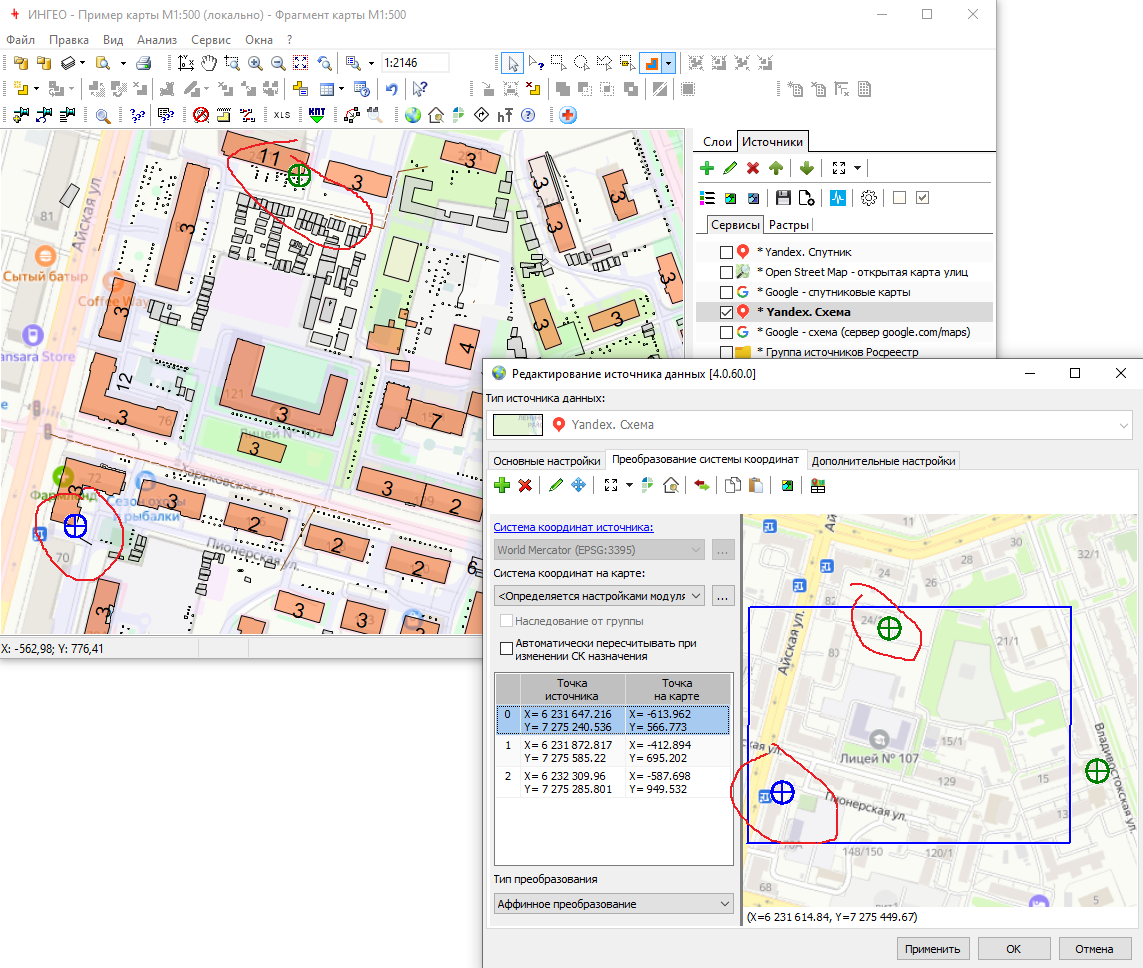Screen dimensions: 1143x968
Task: Open extent dropdown arrow in Источники toolbar
Action: 857,168
